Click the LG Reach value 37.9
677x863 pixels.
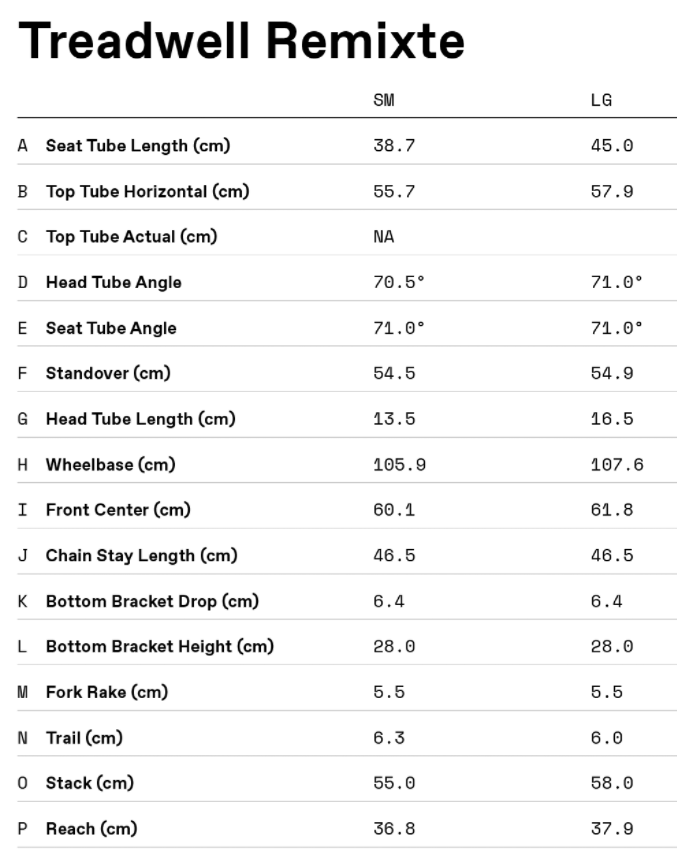612,829
